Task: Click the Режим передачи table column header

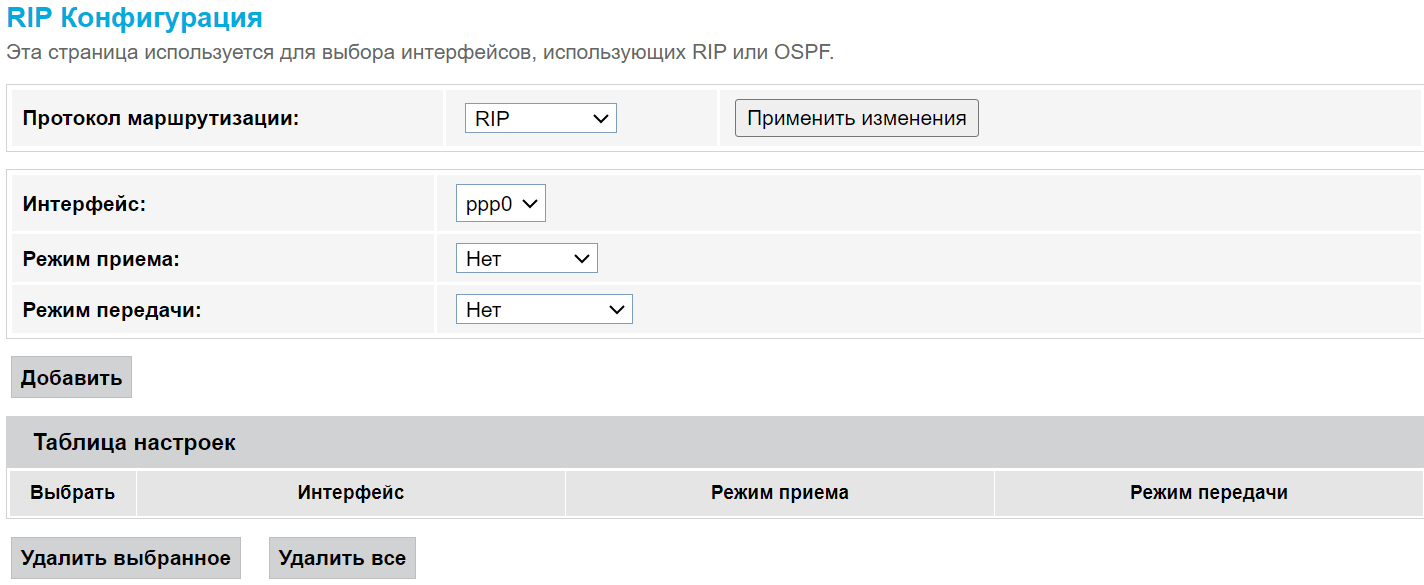Action: click(x=1208, y=493)
